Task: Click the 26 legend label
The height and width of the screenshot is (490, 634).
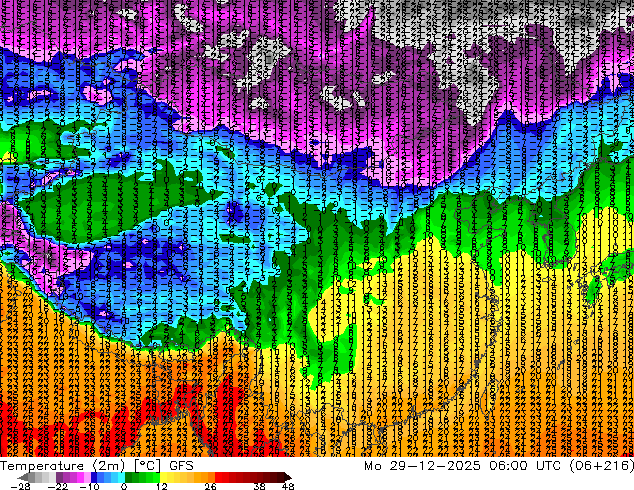Action: click(210, 486)
